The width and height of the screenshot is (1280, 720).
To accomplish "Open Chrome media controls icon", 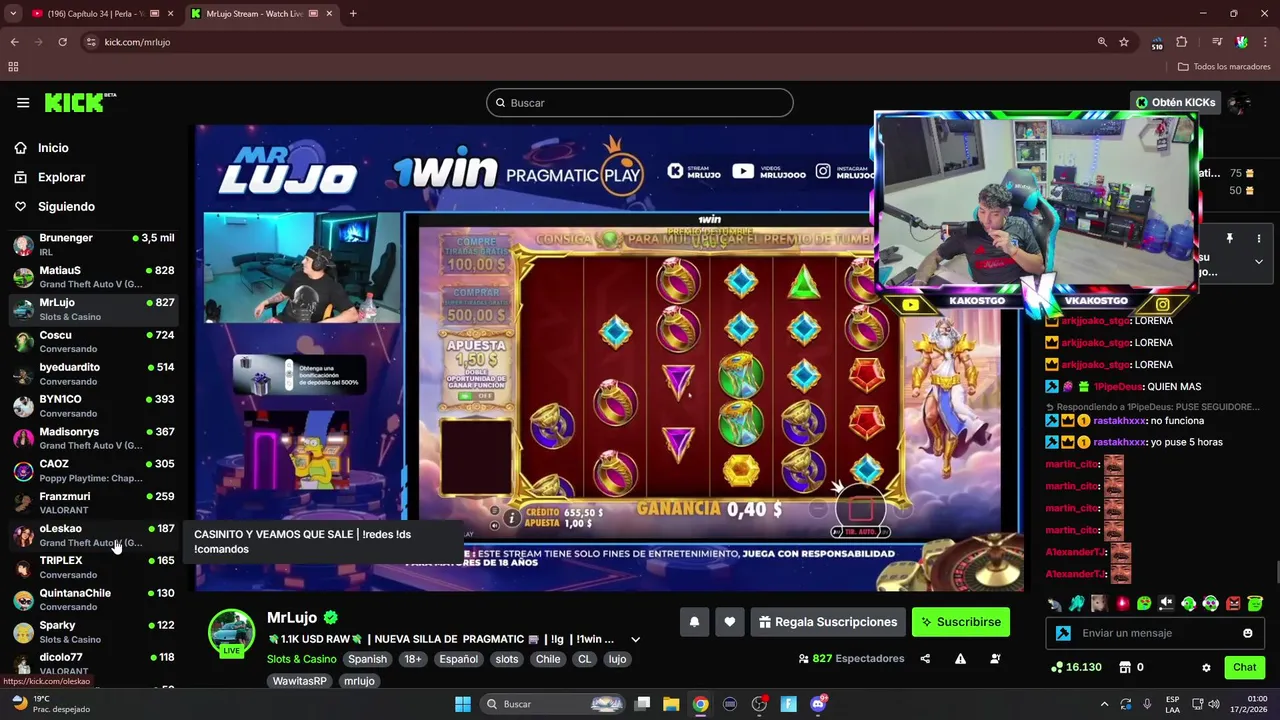I will click(1217, 42).
